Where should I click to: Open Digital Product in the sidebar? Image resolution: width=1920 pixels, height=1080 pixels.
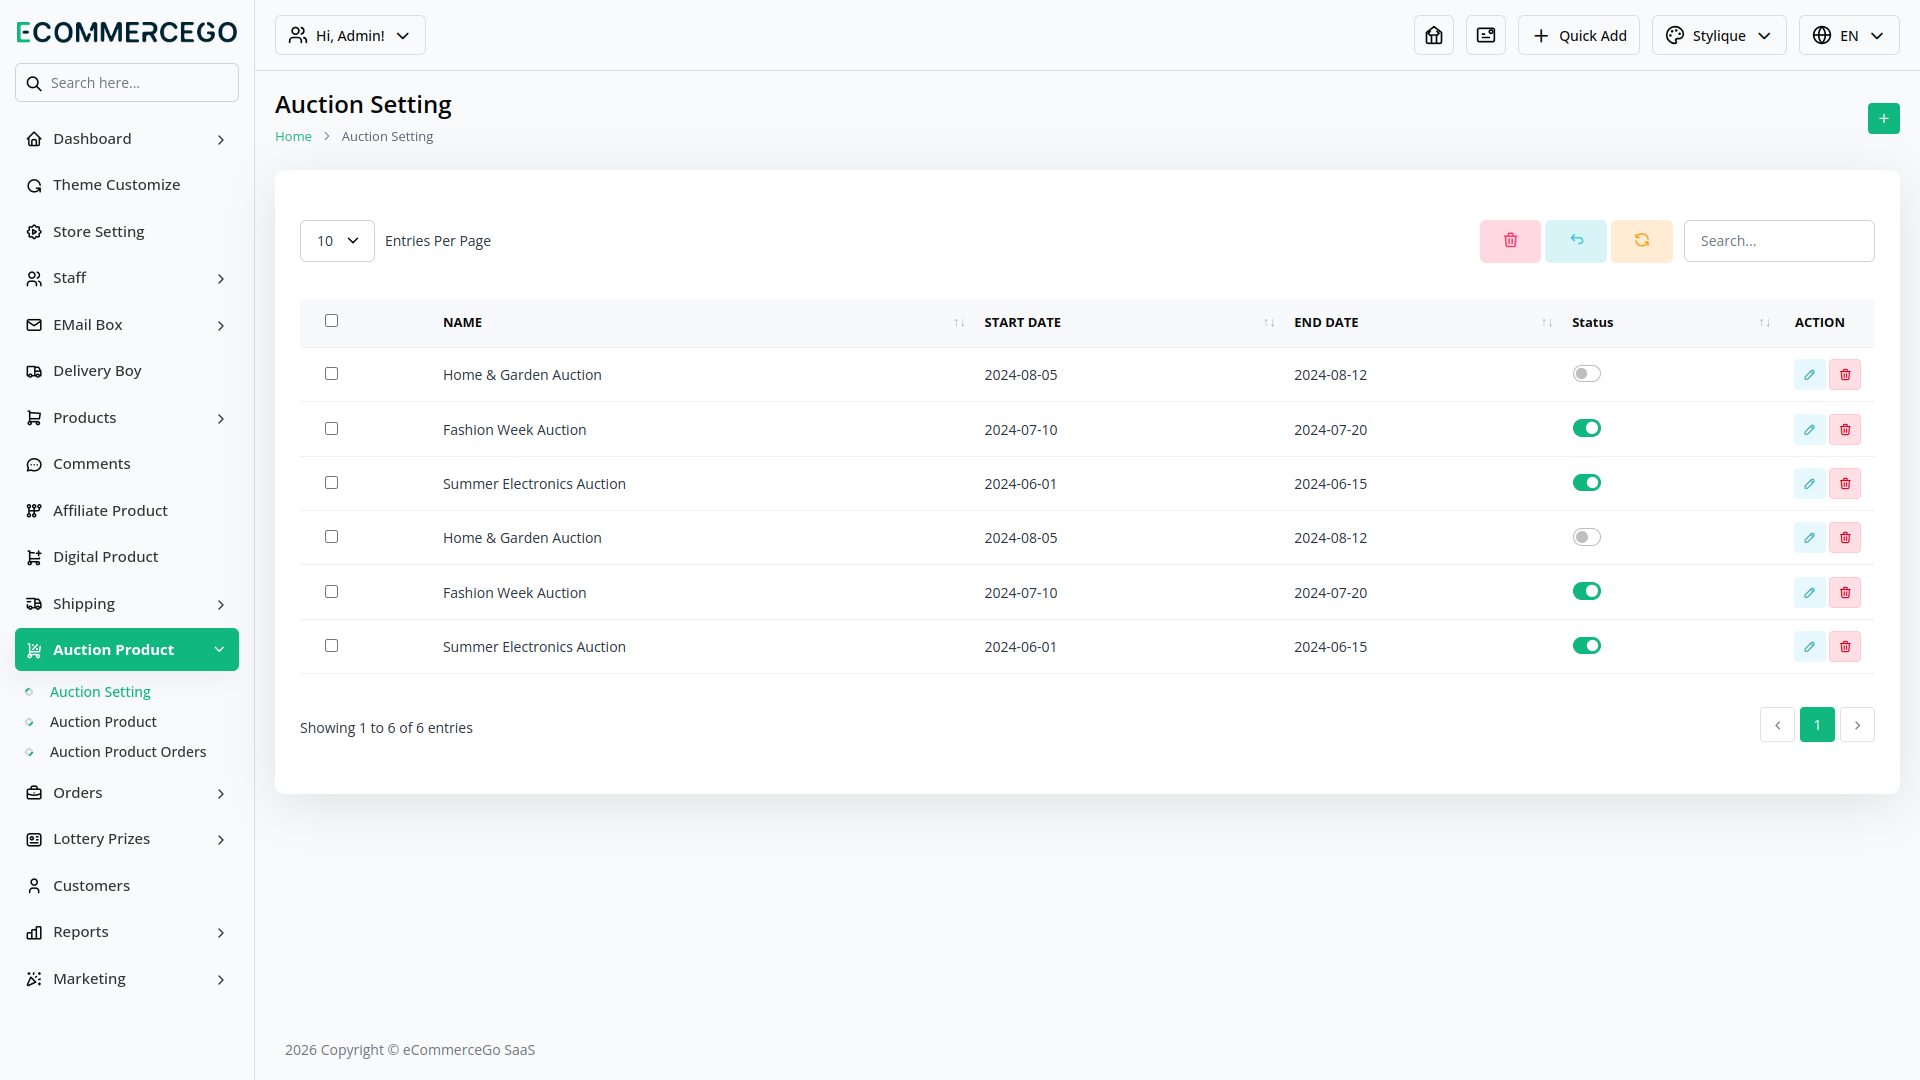click(127, 557)
